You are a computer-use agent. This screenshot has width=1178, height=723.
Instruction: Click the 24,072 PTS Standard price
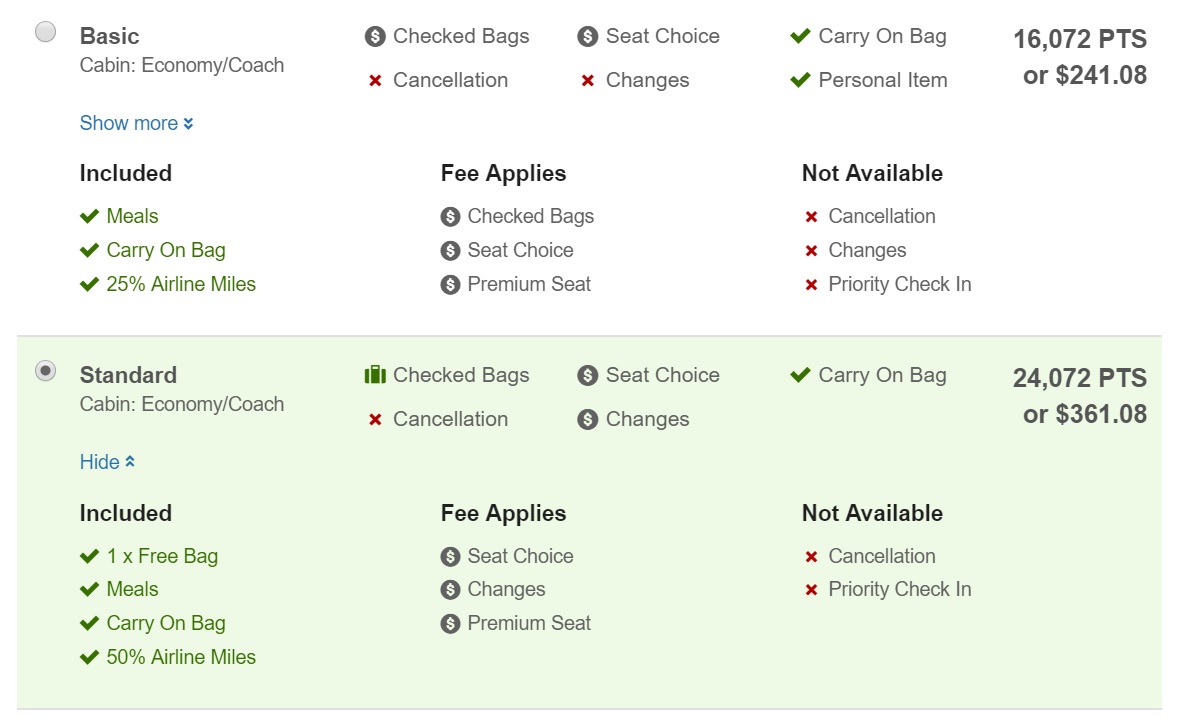click(1079, 379)
